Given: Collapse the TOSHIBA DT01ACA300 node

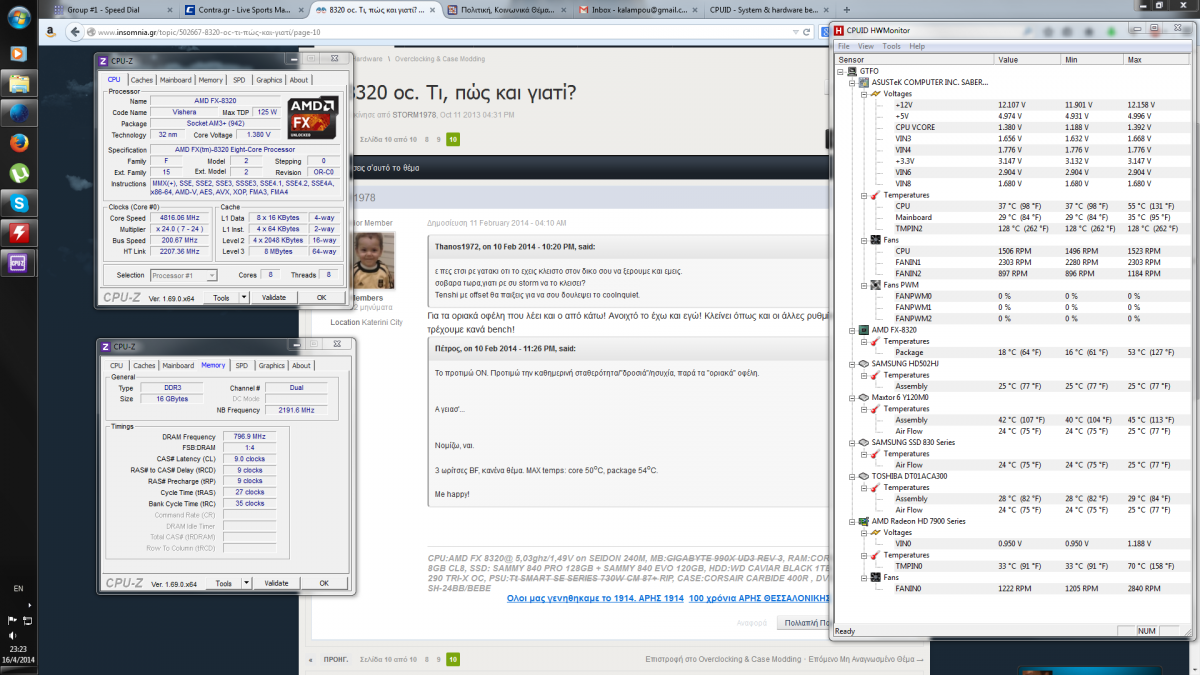Looking at the screenshot, I should pyautogui.click(x=852, y=476).
